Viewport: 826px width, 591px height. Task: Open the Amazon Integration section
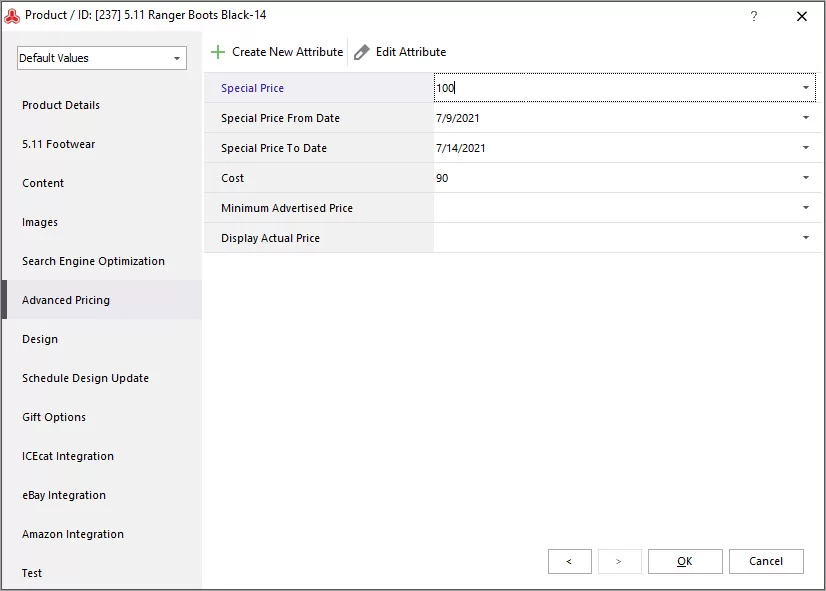tap(73, 534)
